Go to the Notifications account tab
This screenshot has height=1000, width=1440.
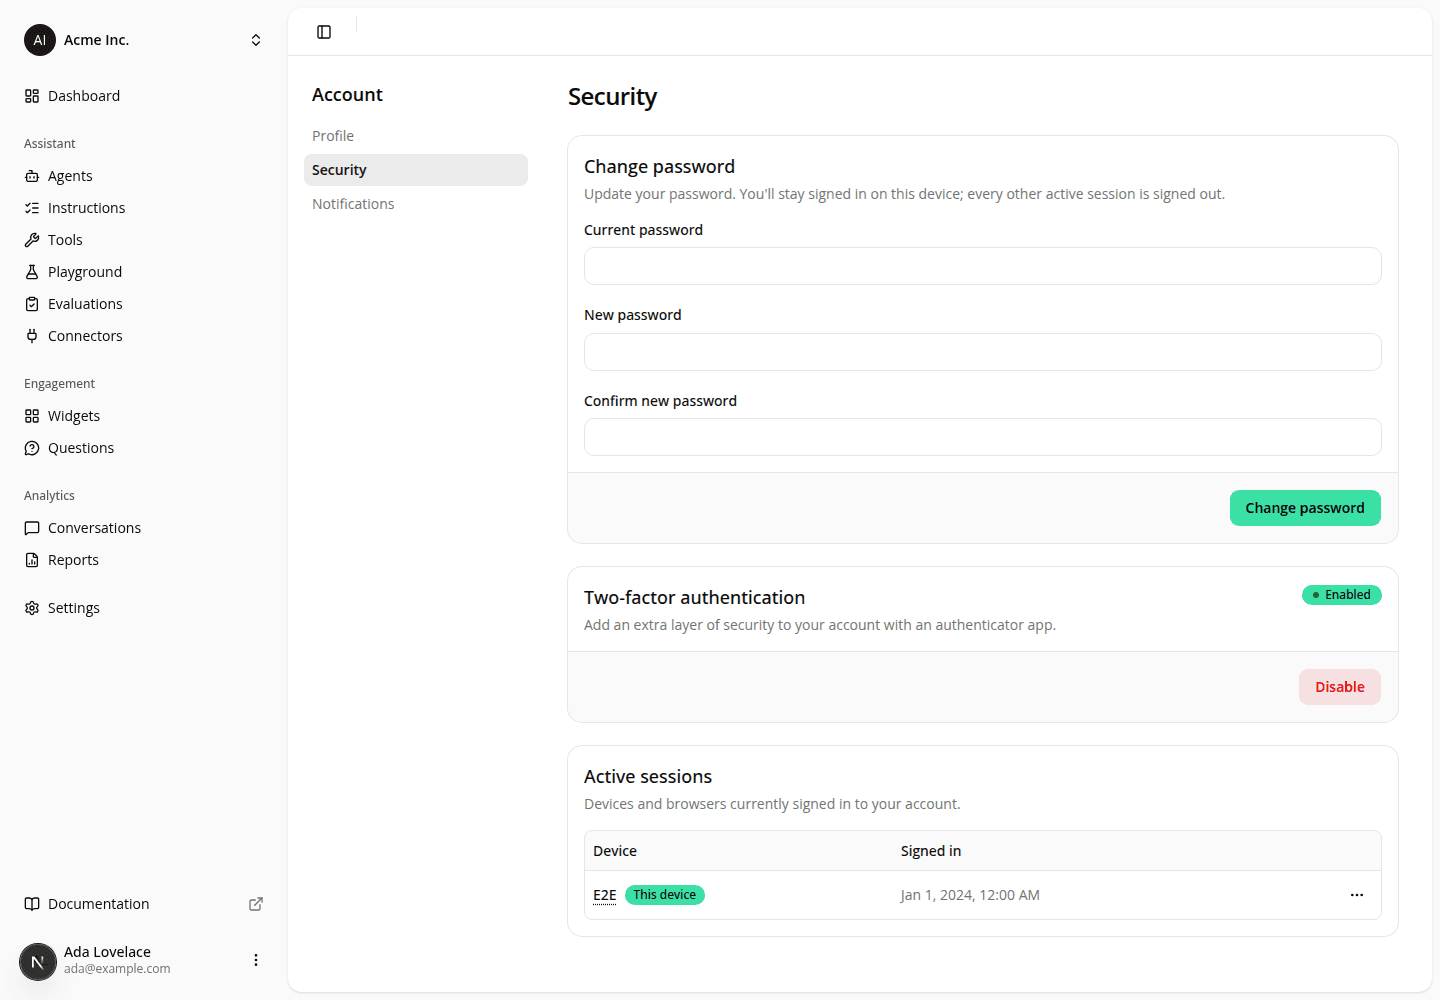[416, 204]
